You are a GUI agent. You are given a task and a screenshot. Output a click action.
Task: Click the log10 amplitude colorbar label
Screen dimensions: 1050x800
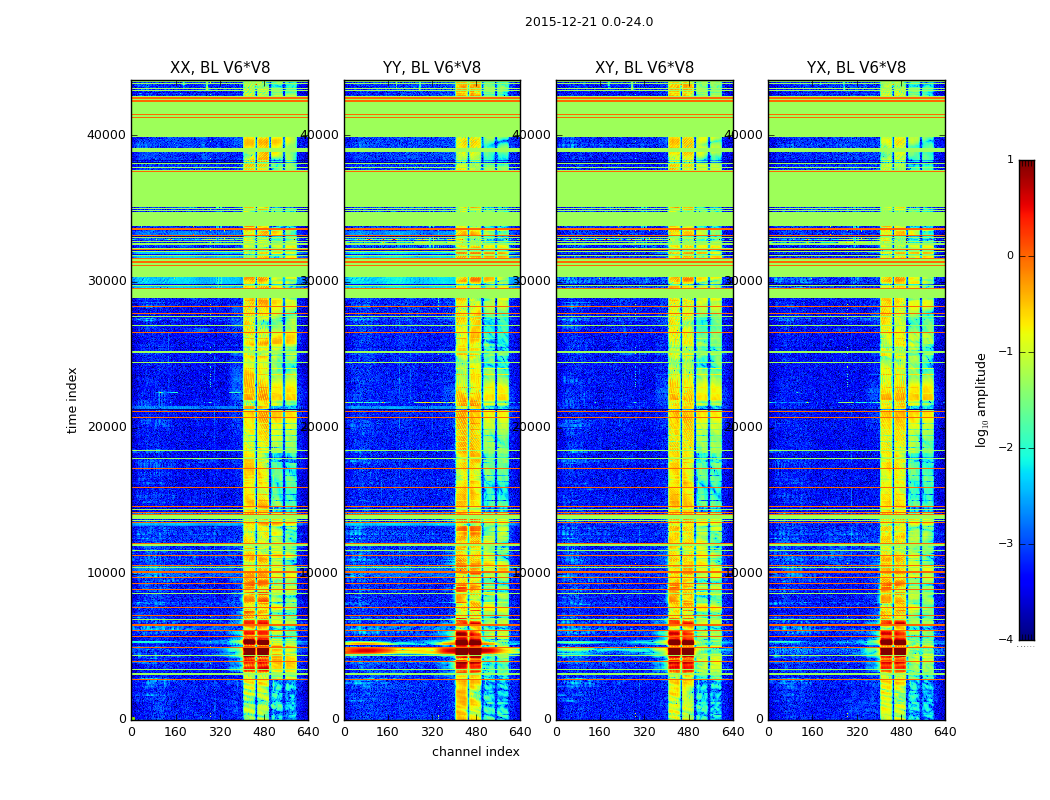(981, 400)
